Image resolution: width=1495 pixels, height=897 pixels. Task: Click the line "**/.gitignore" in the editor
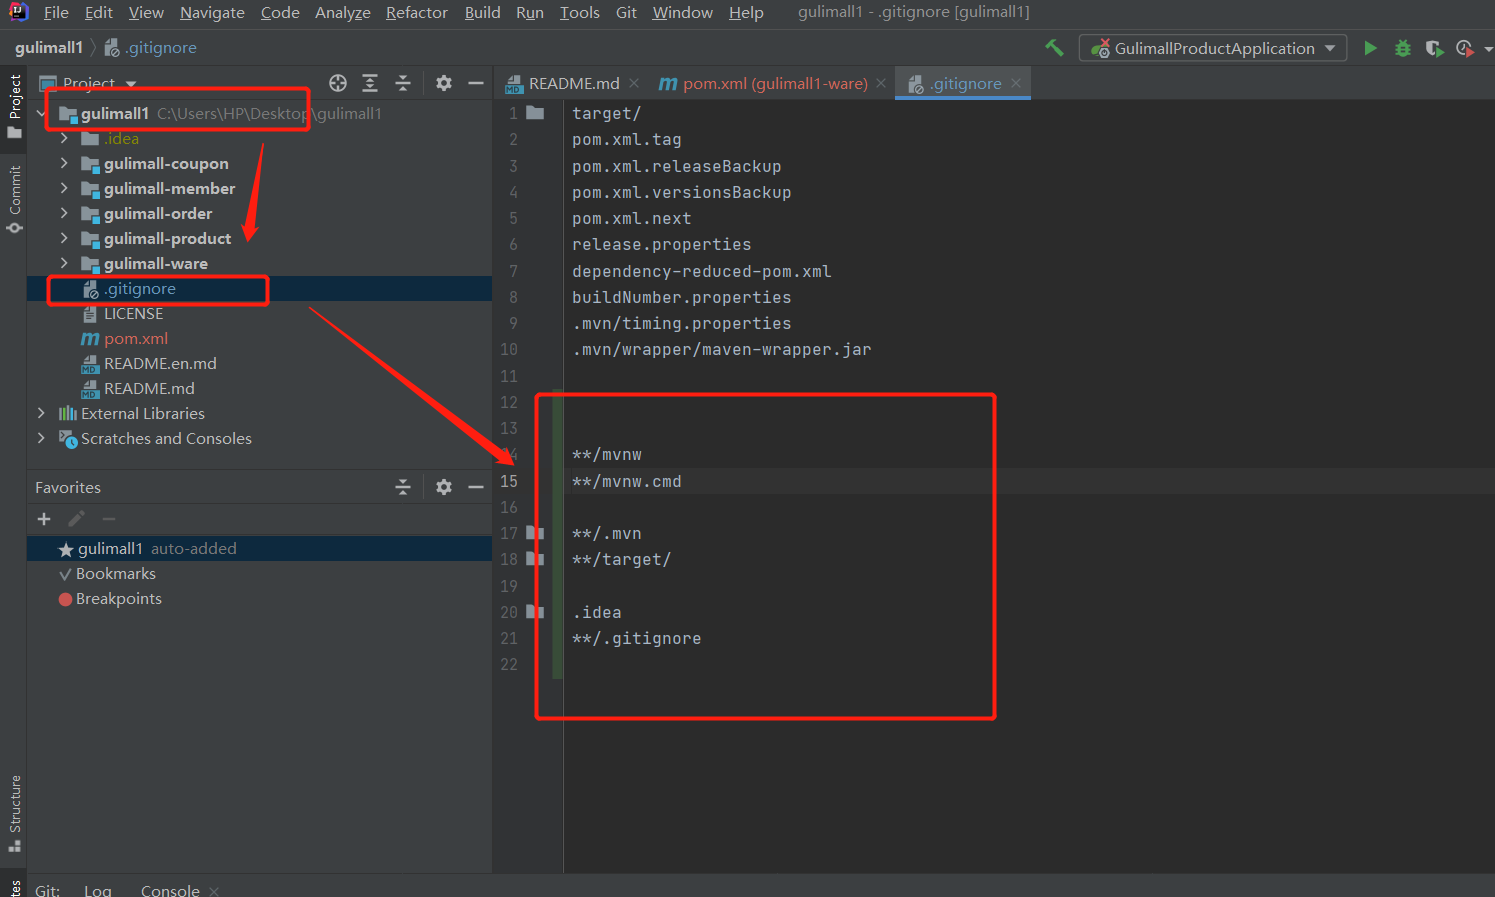637,638
